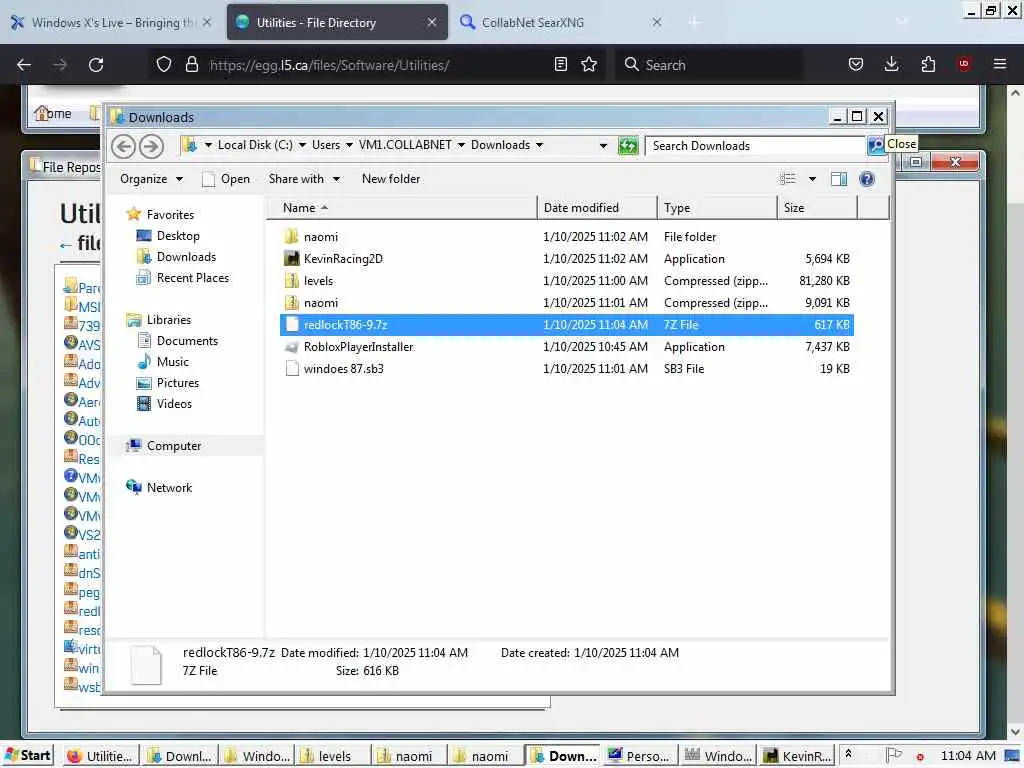Expand the Downloads breadcrumb arrow

(x=539, y=145)
